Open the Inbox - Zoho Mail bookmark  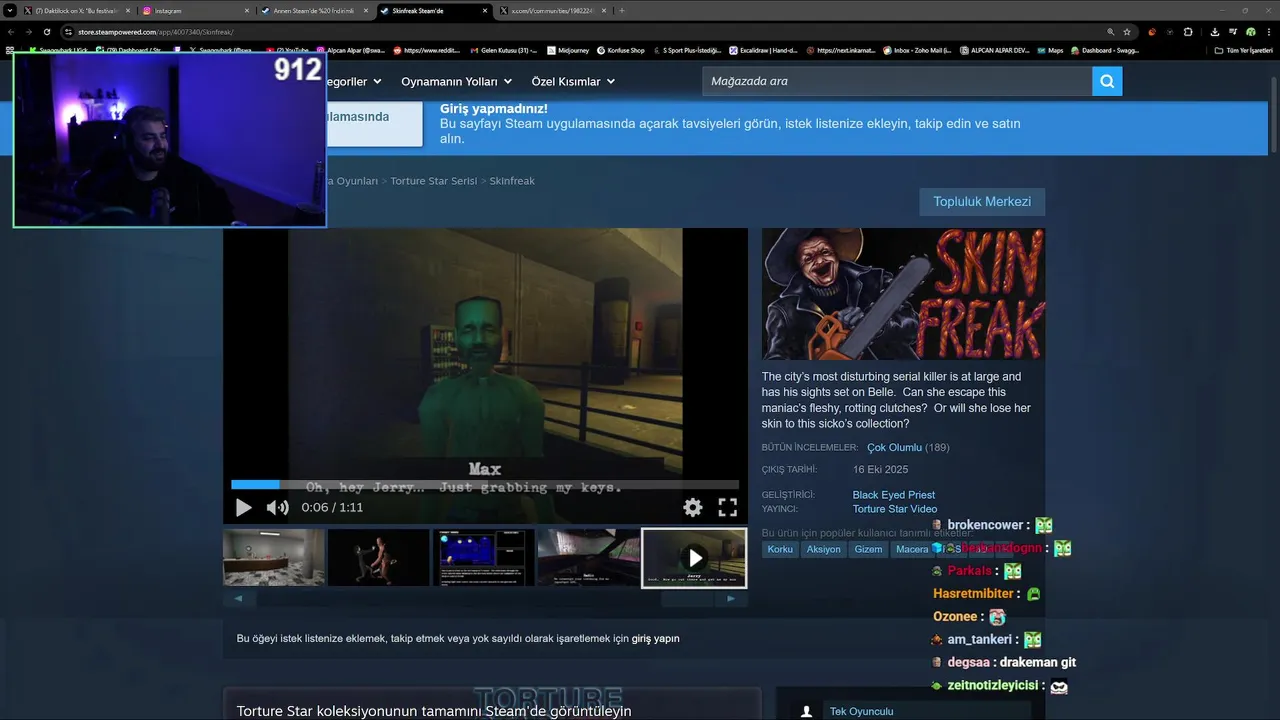(917, 50)
